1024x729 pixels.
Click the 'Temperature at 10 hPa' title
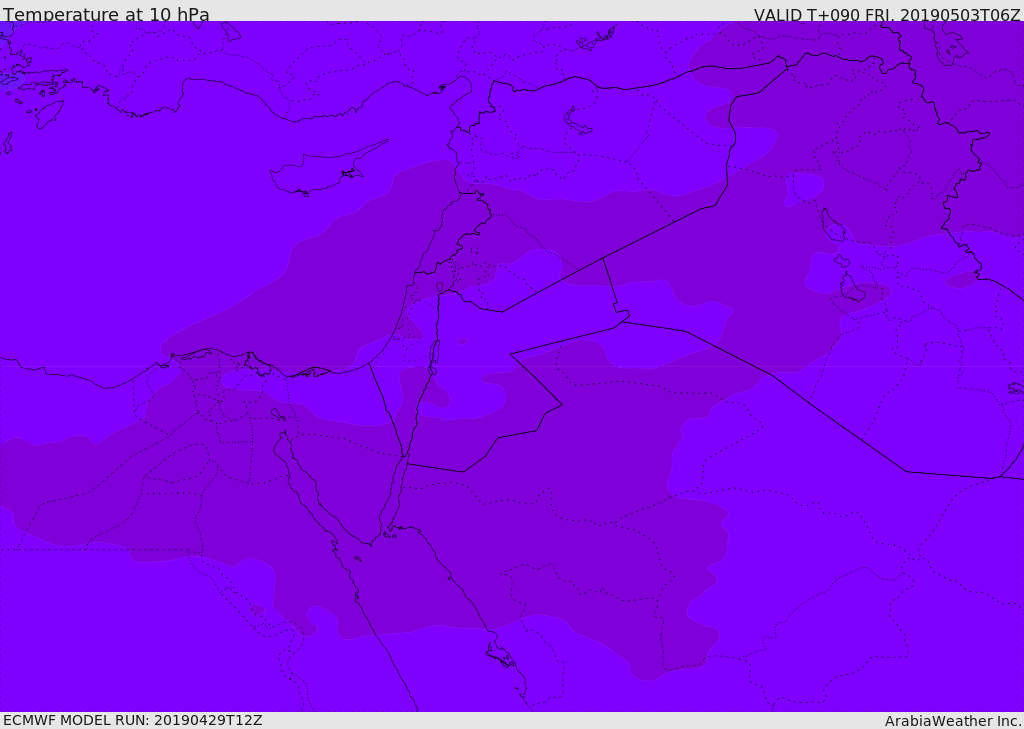(x=106, y=14)
